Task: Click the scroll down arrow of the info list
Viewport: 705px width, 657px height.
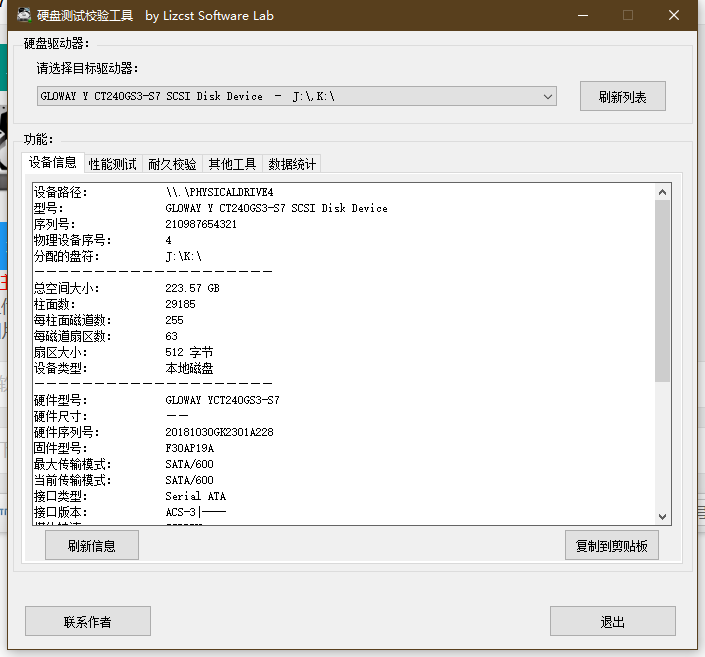Action: click(x=662, y=516)
